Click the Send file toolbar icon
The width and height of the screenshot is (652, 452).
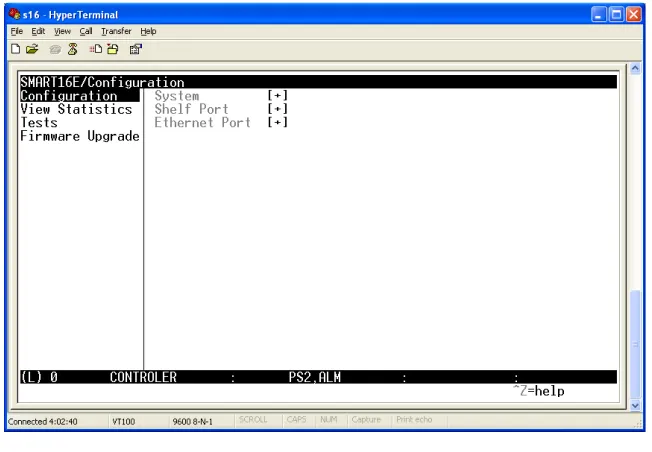[96, 49]
